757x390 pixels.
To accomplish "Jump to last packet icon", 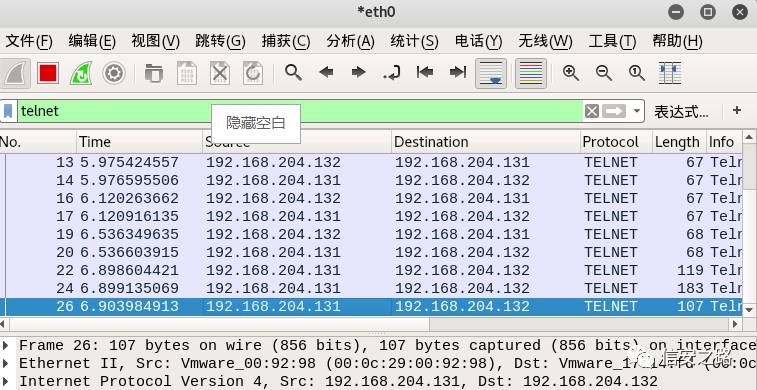I will [458, 73].
